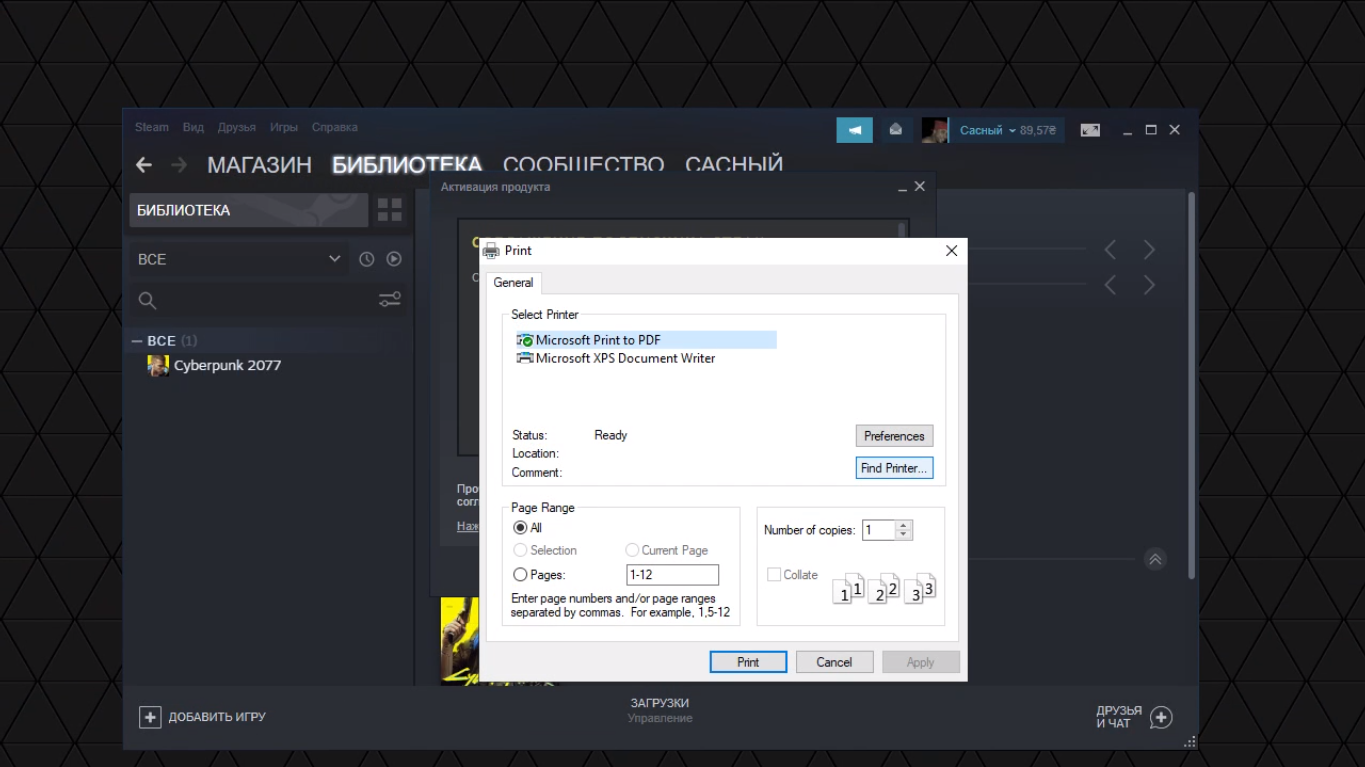The height and width of the screenshot is (767, 1365).
Task: Open the ВСЕ collection dropdown
Action: click(240, 259)
